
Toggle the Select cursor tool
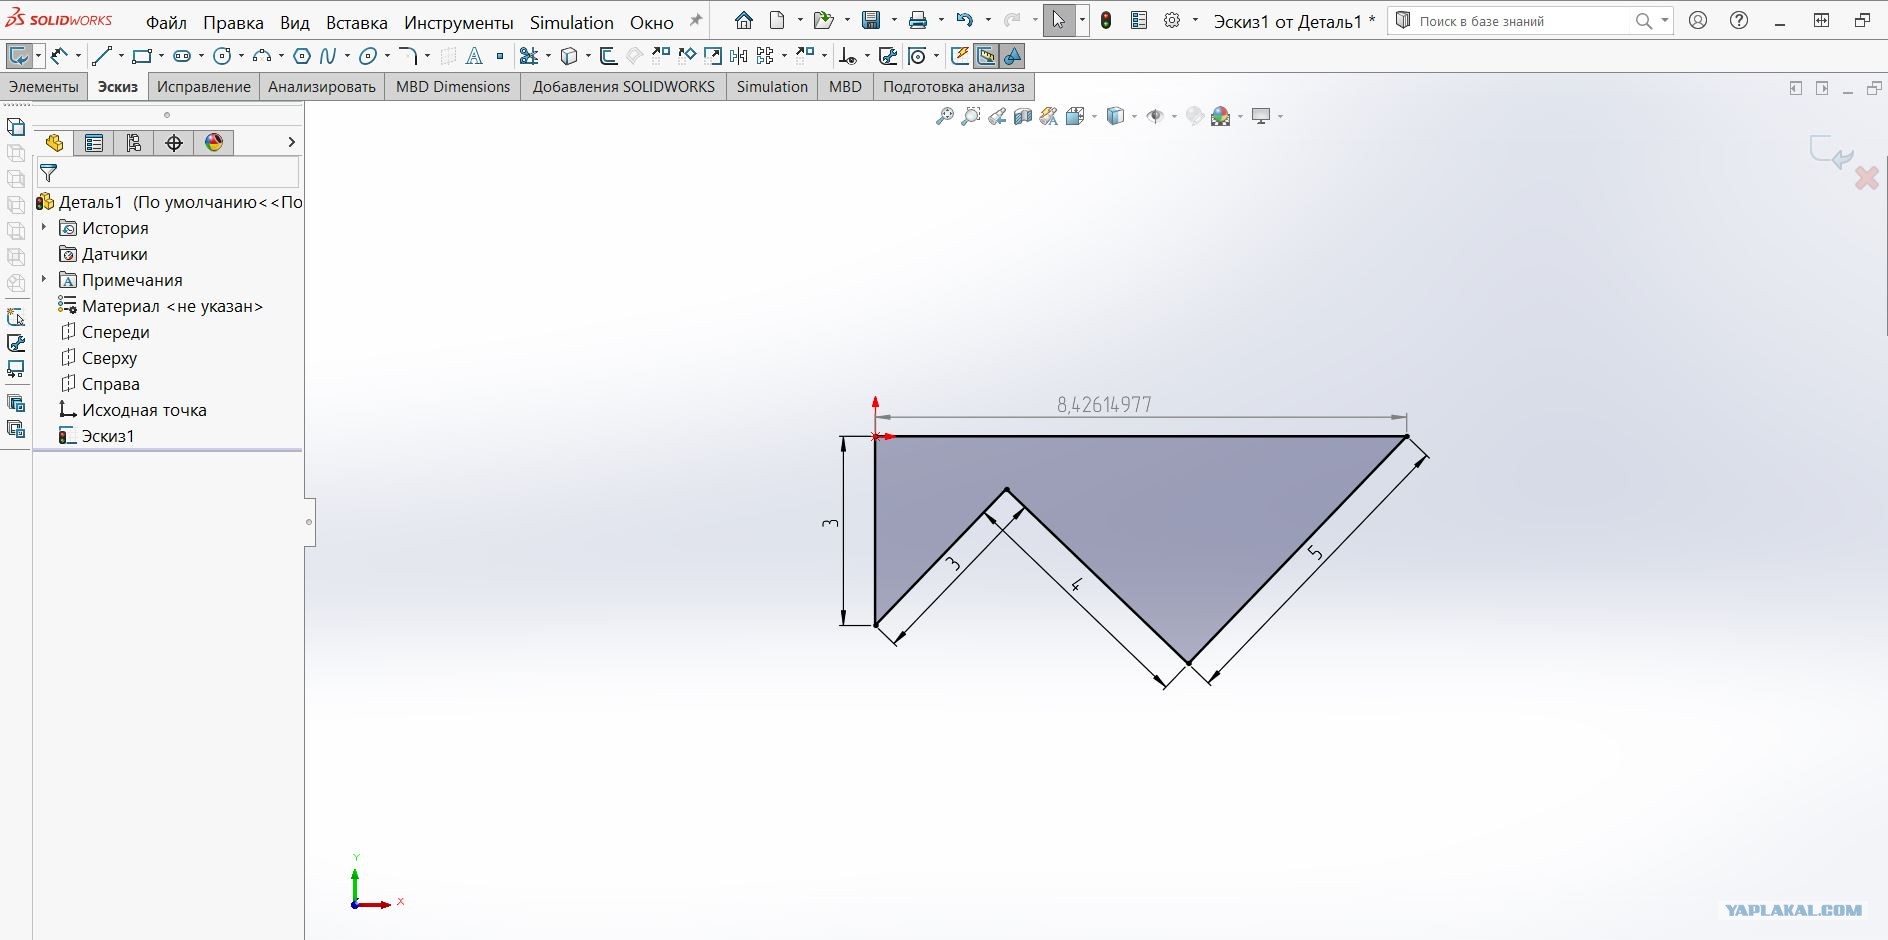pos(1059,20)
